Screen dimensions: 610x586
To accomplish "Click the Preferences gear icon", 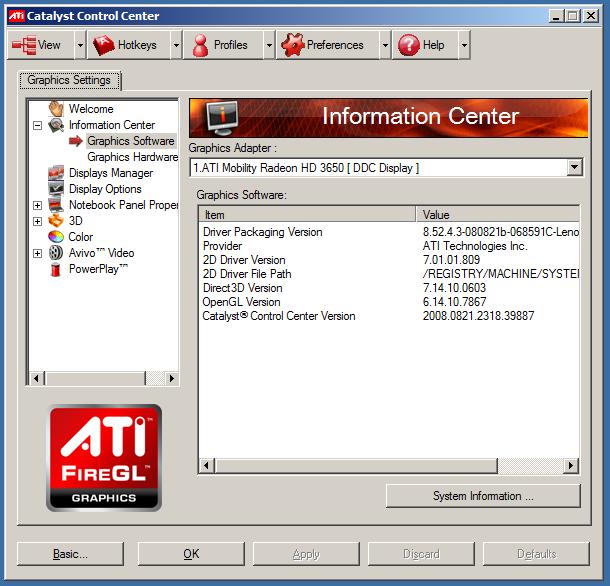I will [293, 45].
